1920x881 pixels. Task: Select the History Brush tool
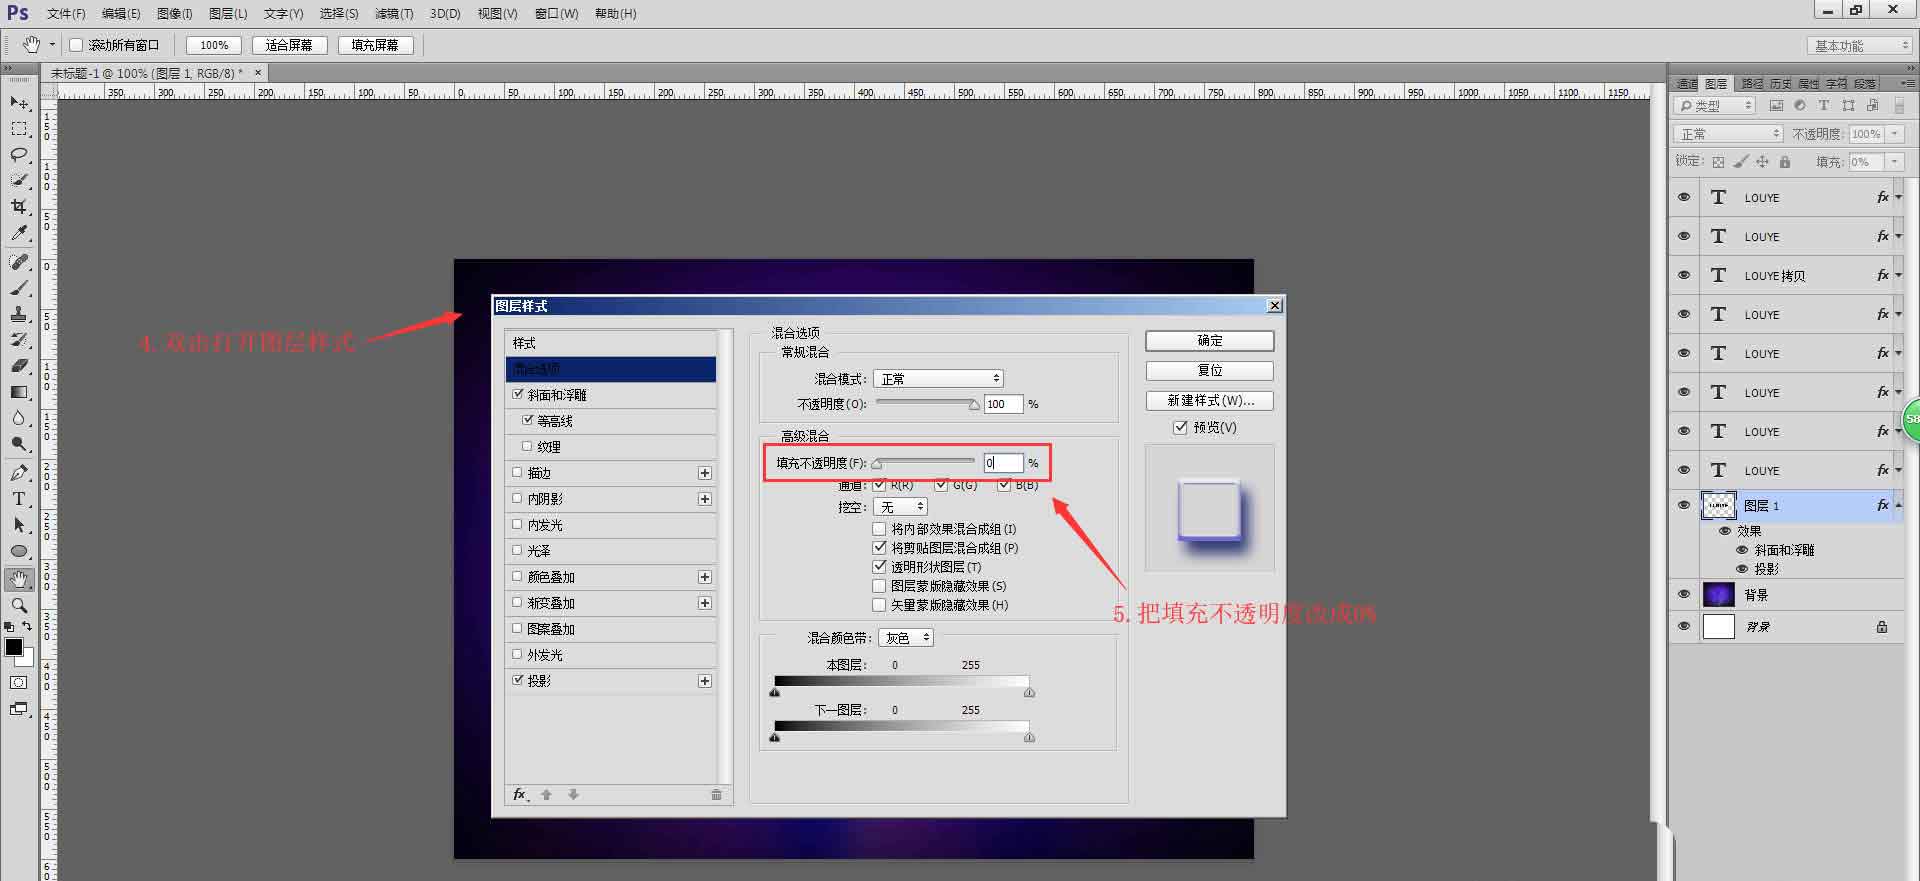pos(19,340)
